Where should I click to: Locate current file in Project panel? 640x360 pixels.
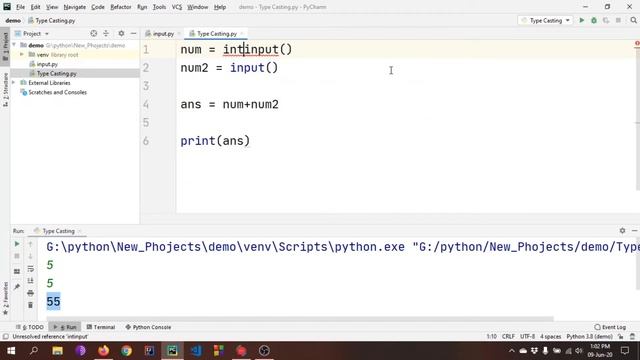click(x=93, y=33)
